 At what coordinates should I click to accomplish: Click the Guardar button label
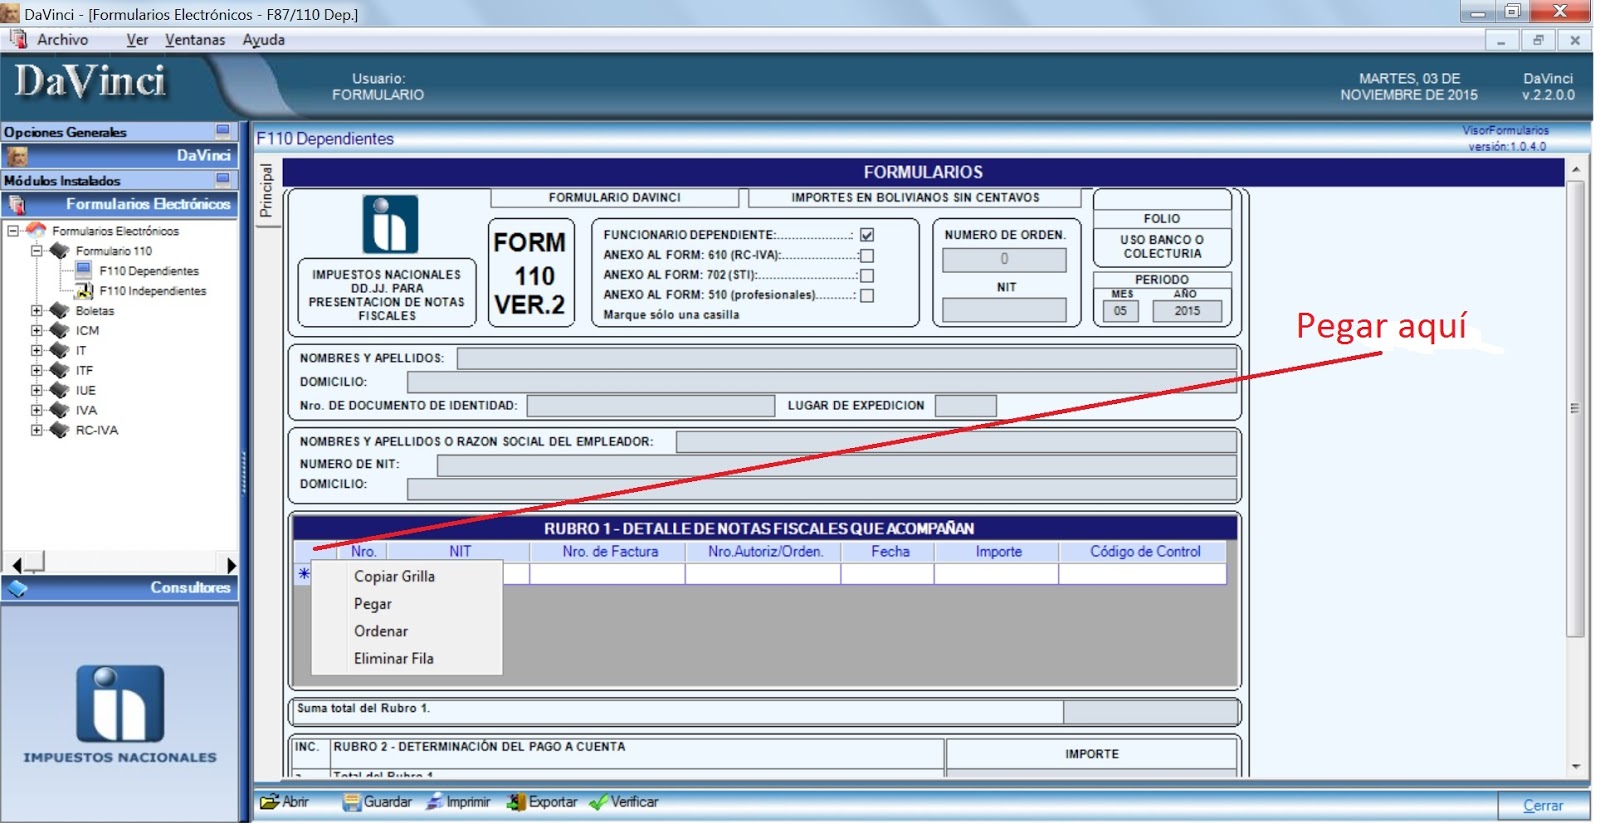click(x=387, y=802)
